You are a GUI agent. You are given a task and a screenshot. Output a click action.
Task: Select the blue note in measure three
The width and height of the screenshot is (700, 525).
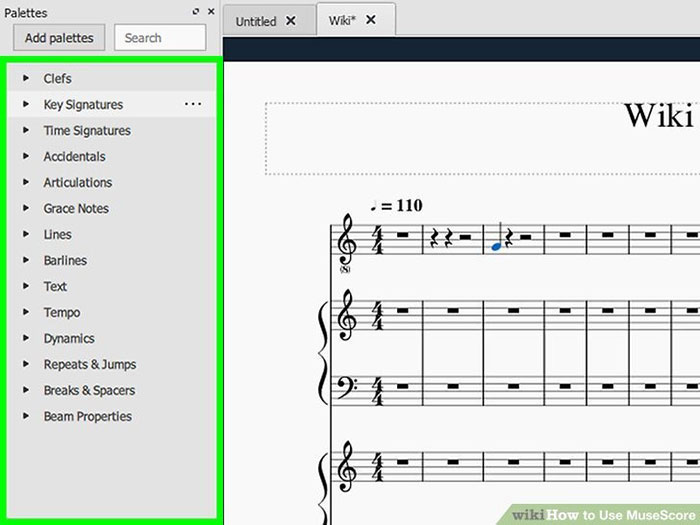(x=496, y=243)
